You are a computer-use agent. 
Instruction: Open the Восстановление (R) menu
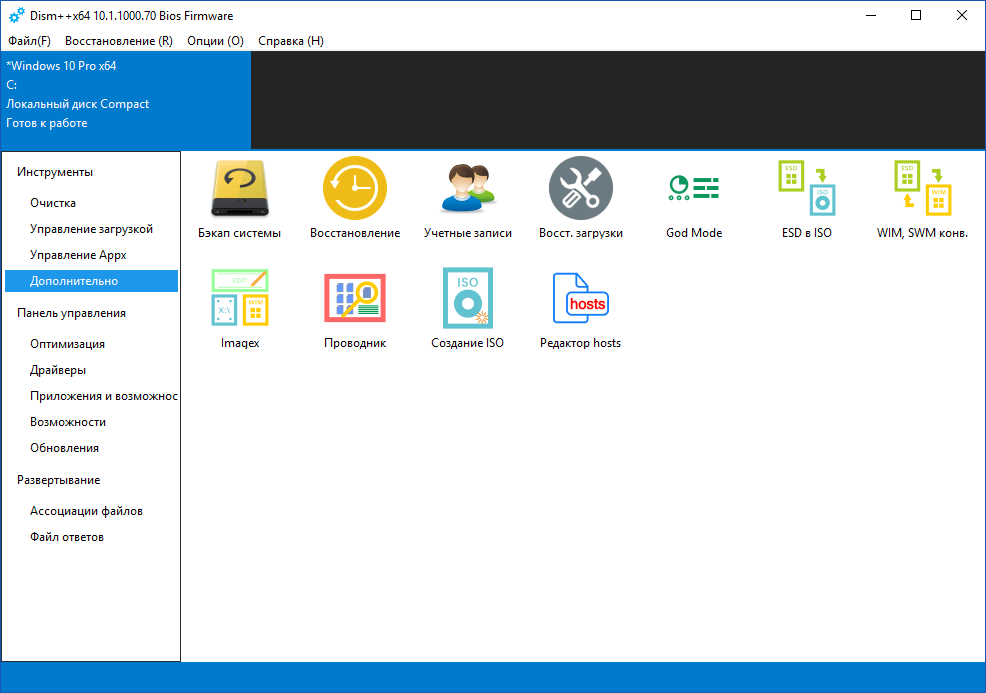tap(119, 41)
